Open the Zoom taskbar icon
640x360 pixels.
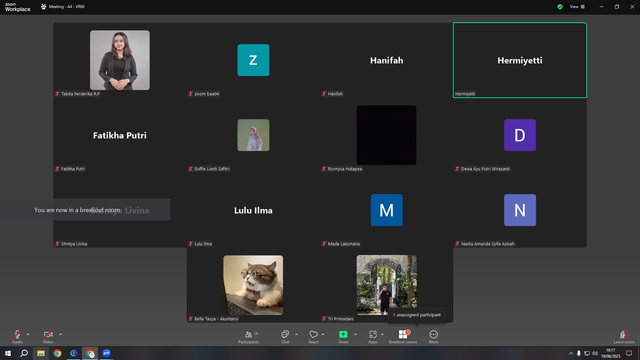(107, 353)
